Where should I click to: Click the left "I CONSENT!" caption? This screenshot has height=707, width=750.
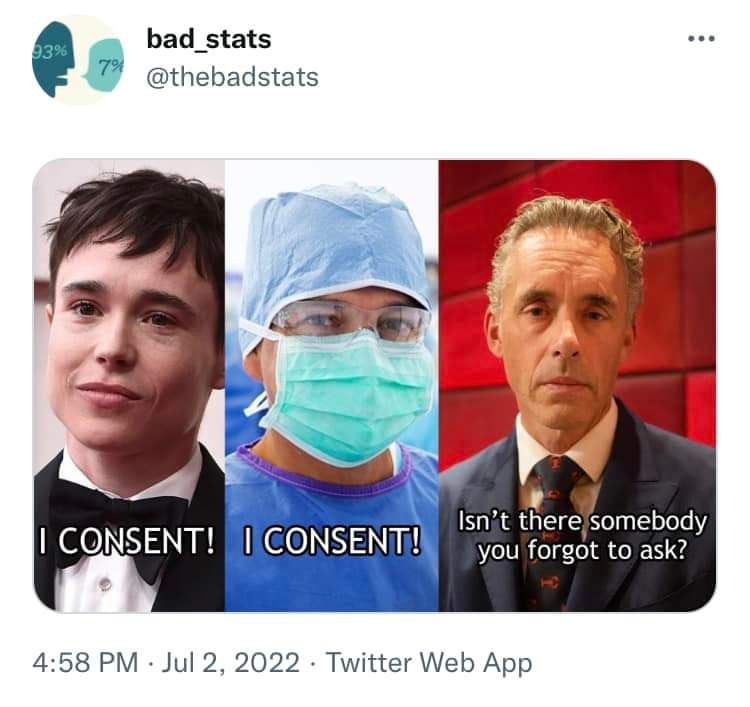point(127,541)
